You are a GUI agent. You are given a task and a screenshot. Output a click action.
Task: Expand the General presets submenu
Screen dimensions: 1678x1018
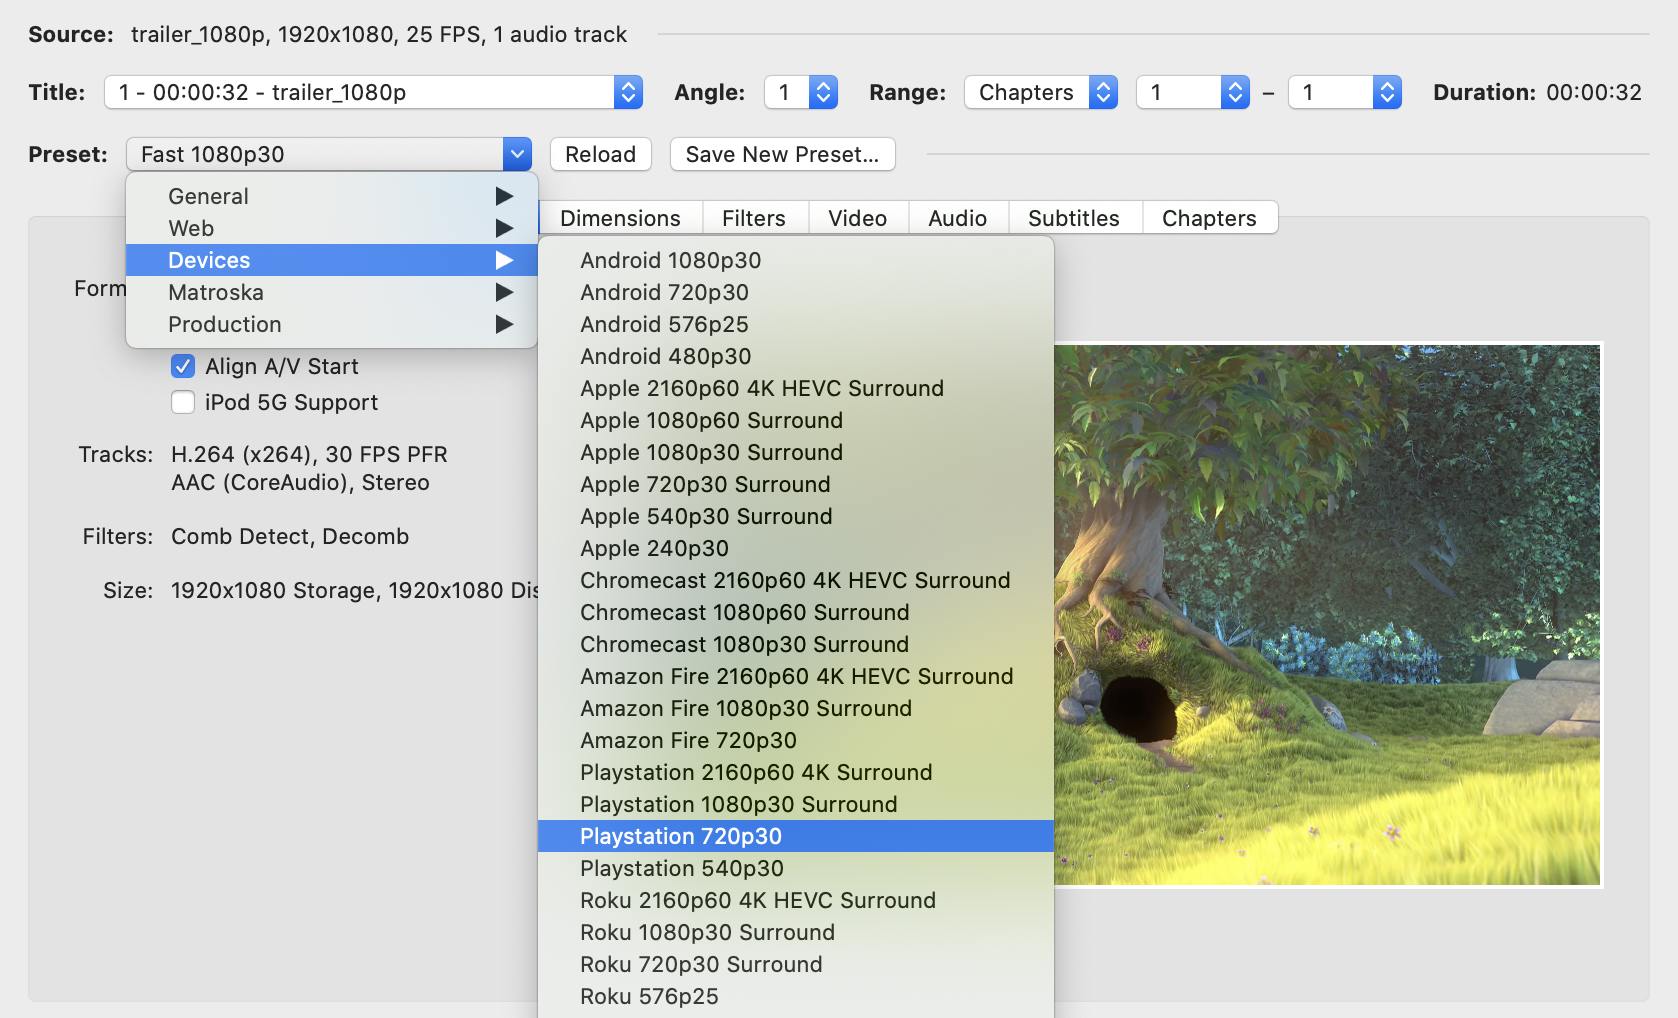(332, 196)
